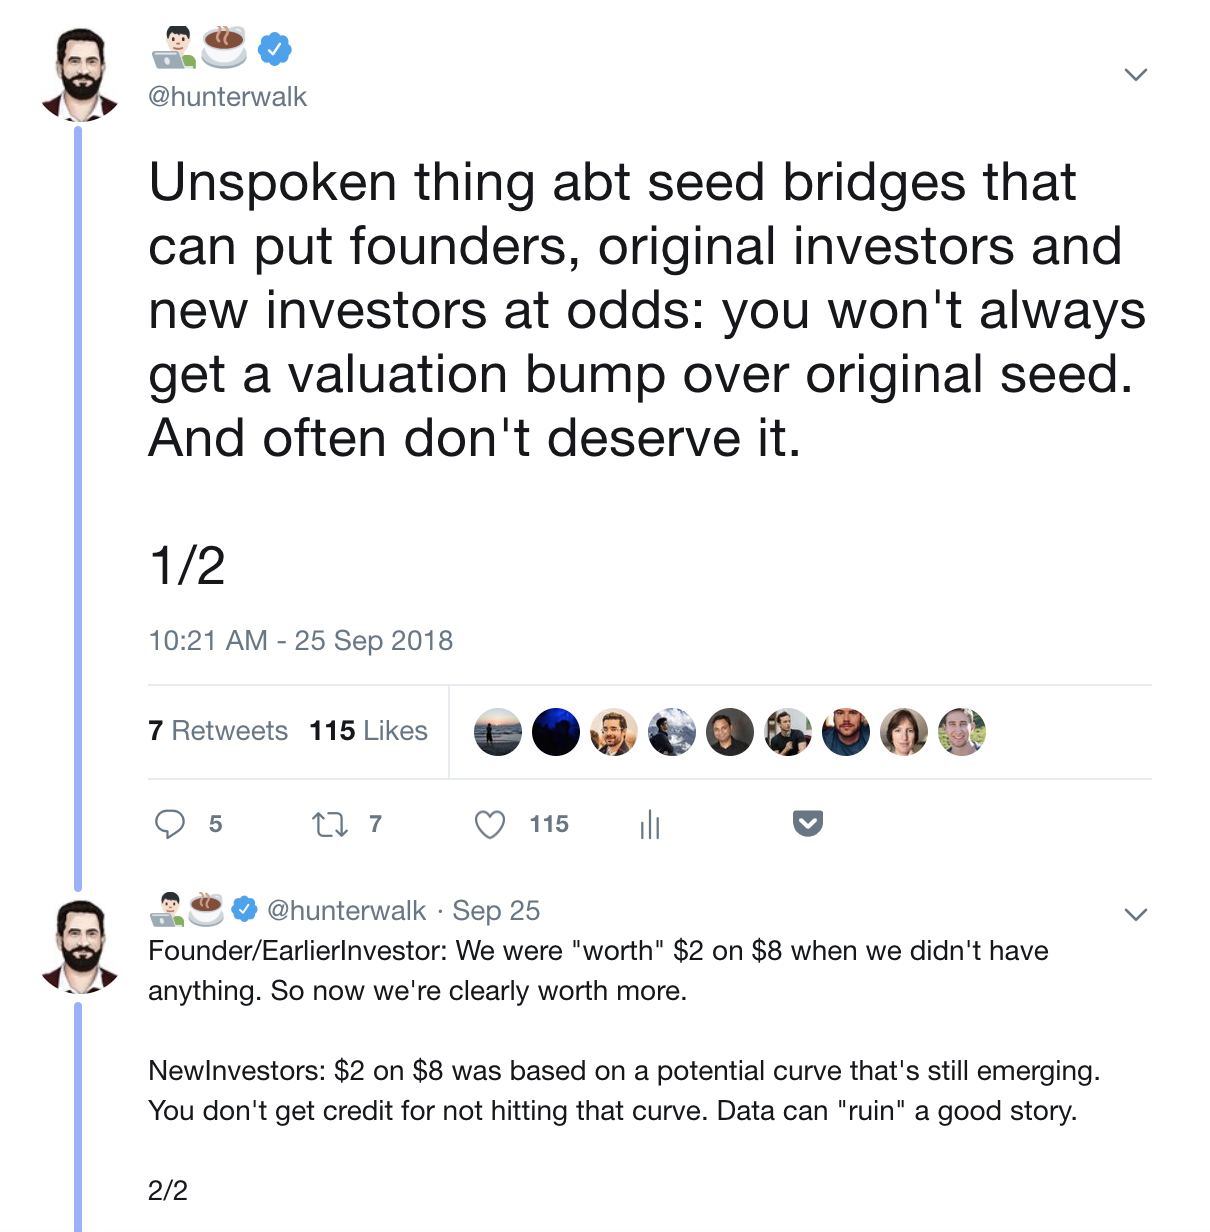Open the reply tweet author's avatar
1210x1232 pixels.
(80, 947)
